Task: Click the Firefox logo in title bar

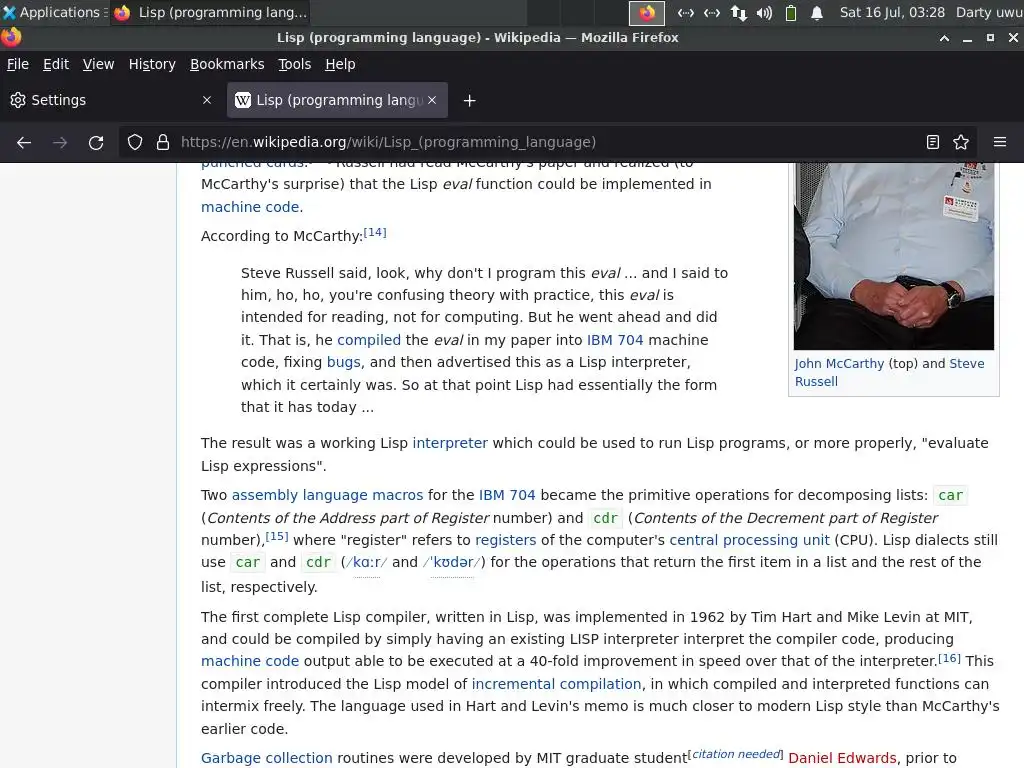Action: click(x=11, y=37)
